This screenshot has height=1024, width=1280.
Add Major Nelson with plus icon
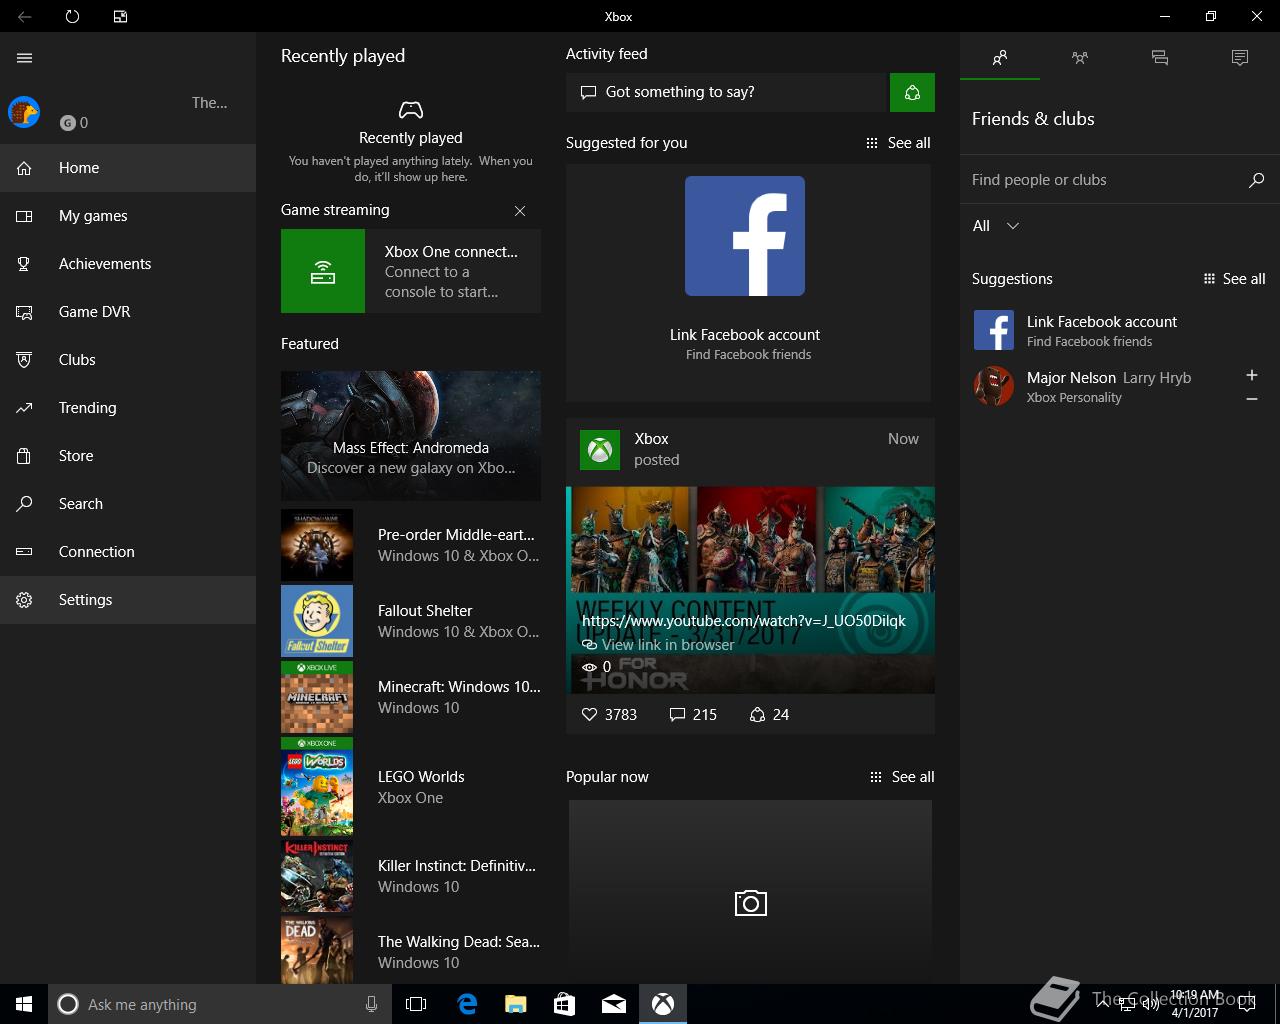point(1251,375)
